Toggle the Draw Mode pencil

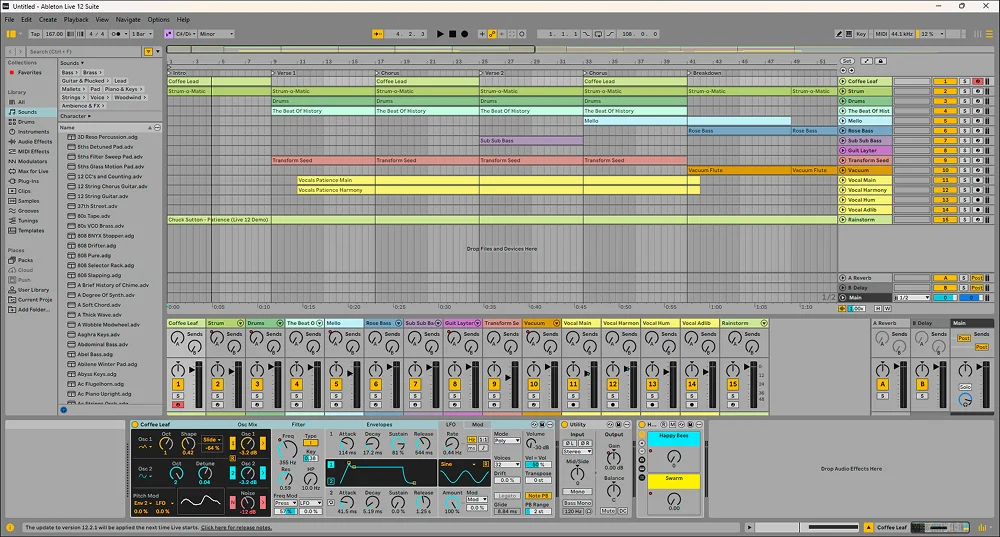(839, 34)
